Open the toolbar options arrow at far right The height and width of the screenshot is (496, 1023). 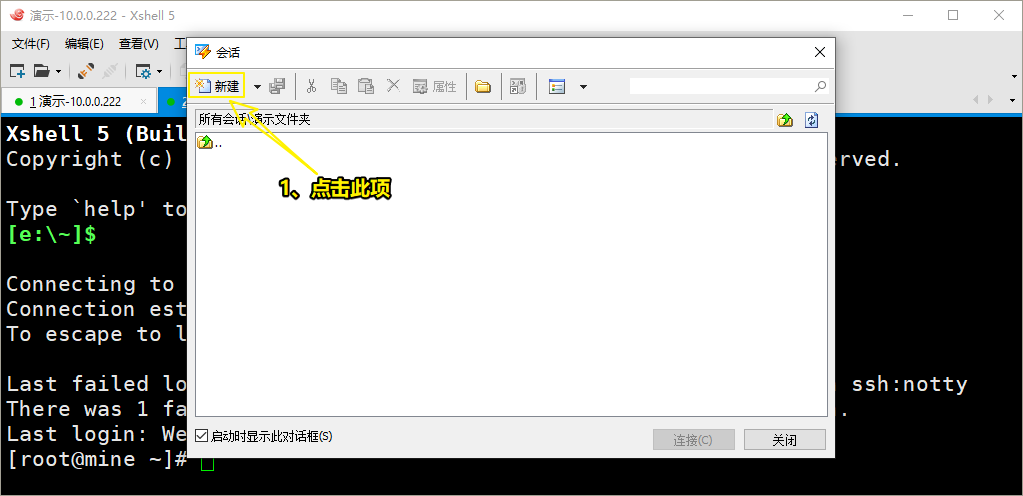[1015, 76]
